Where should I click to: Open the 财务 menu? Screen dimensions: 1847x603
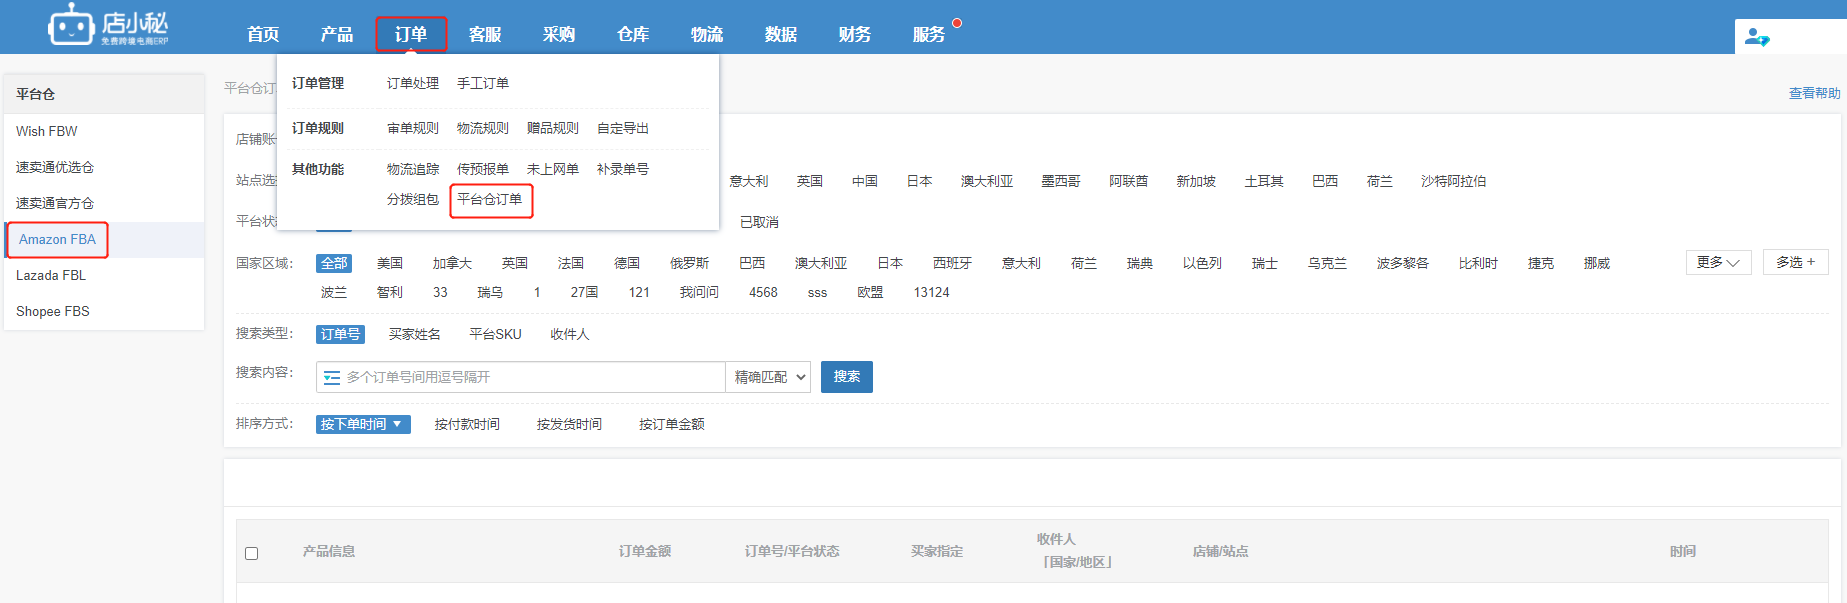pyautogui.click(x=855, y=34)
